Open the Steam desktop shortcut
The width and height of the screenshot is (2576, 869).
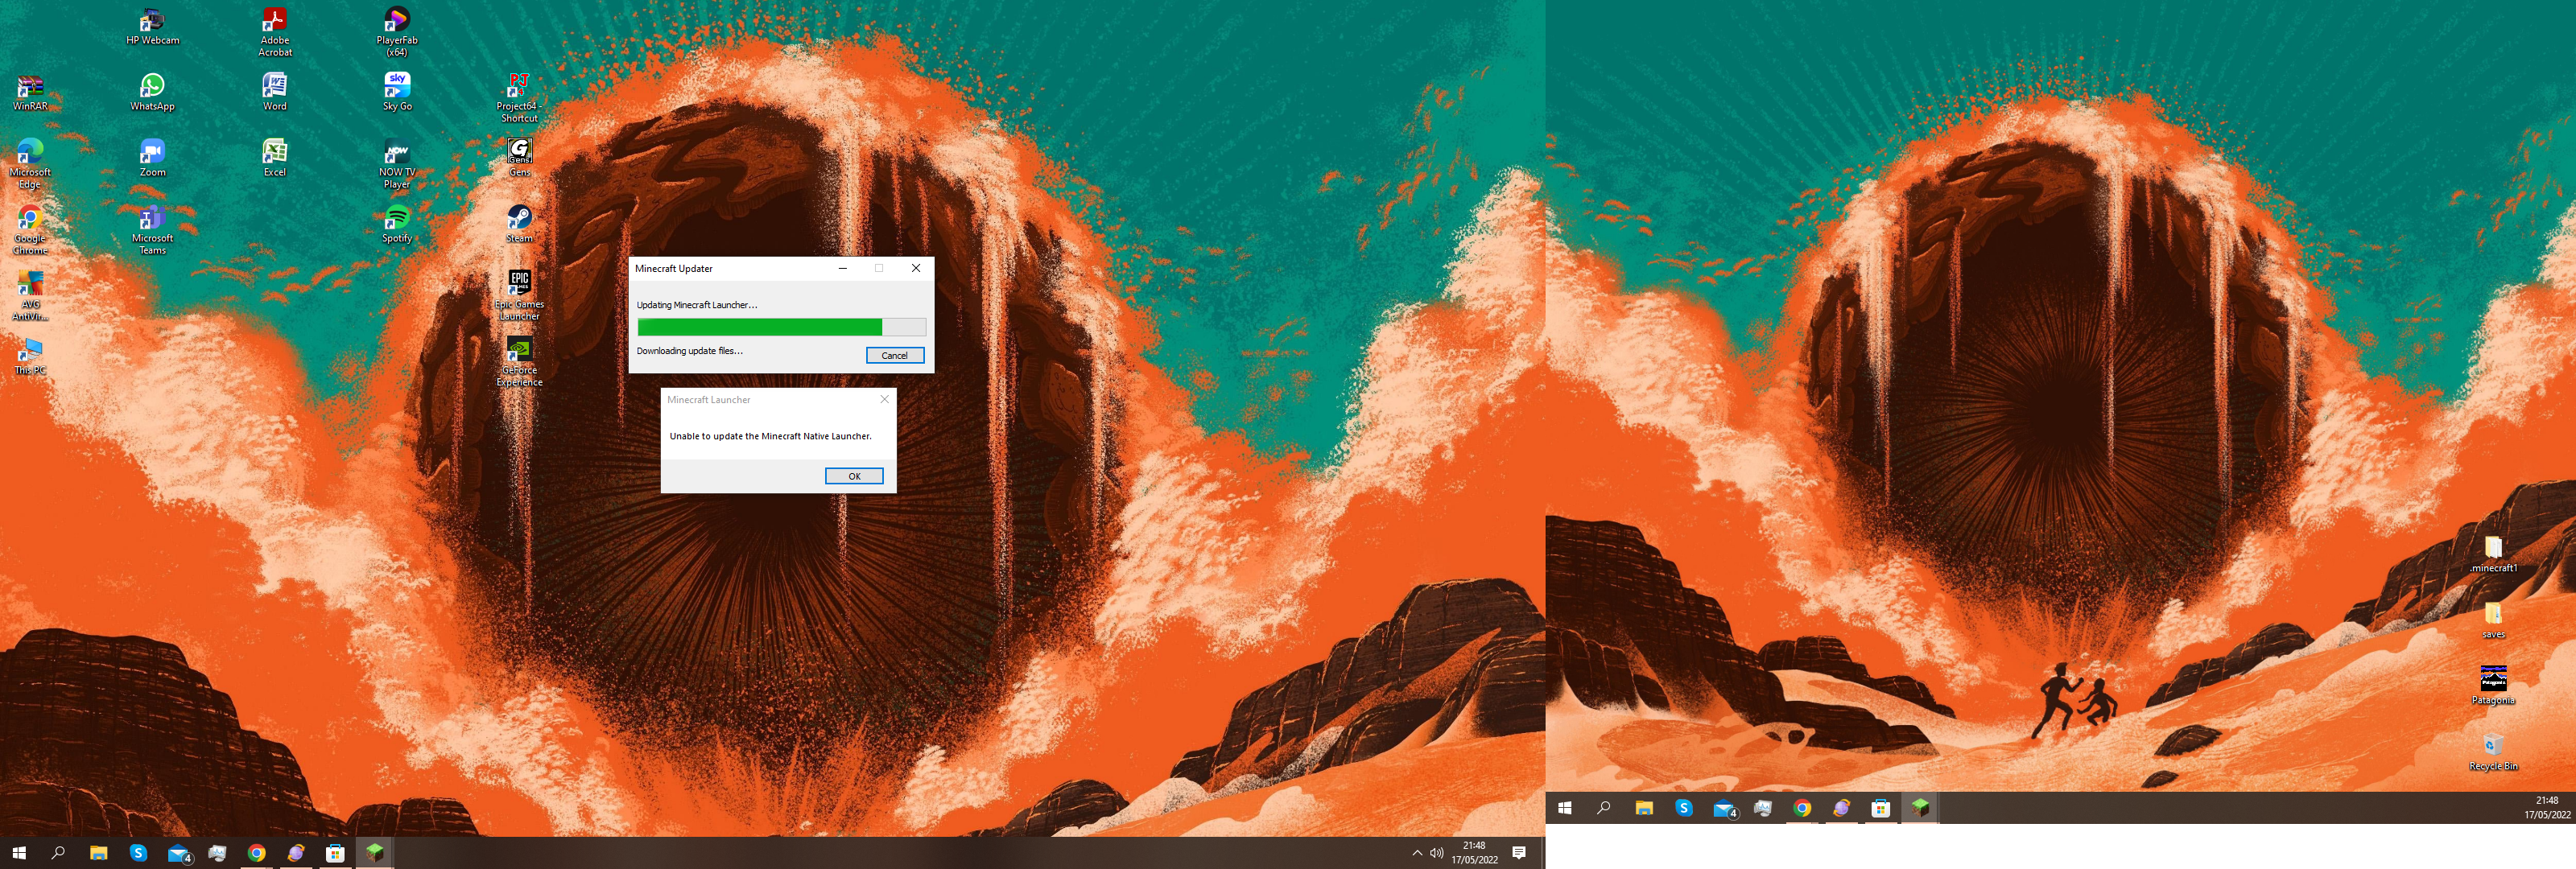point(519,218)
